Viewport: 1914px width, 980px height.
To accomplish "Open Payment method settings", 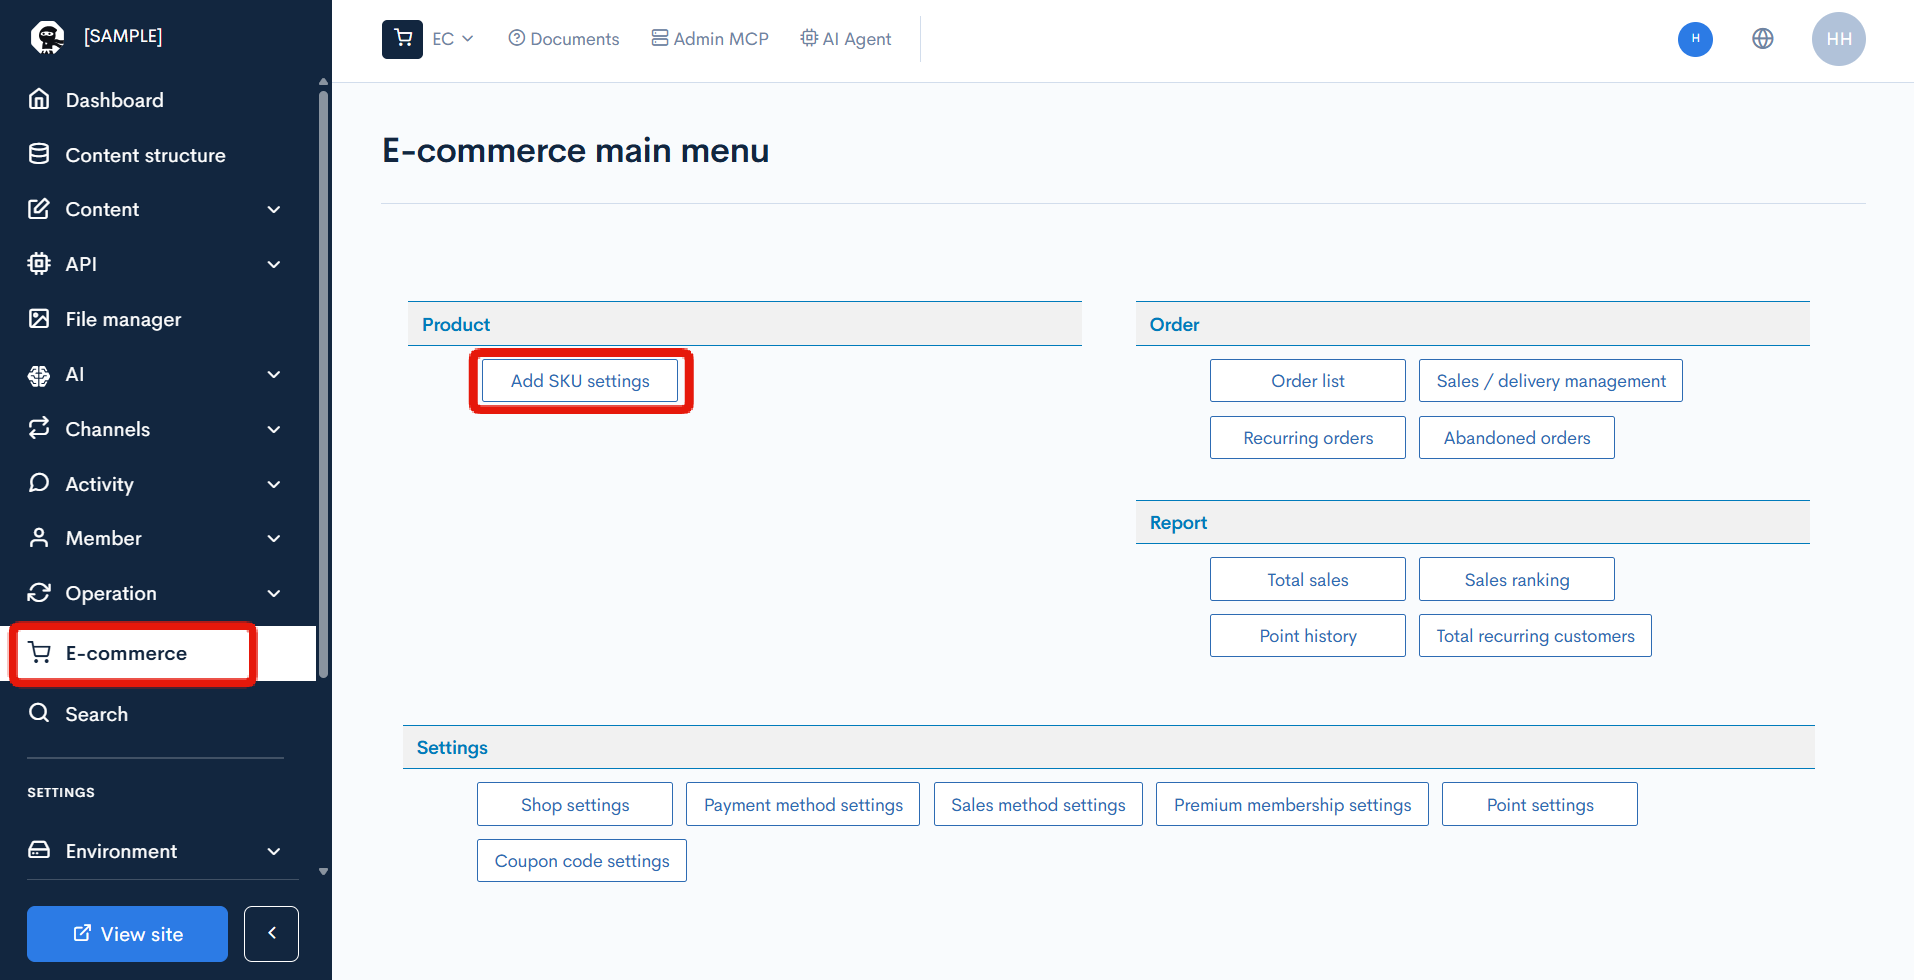I will click(803, 804).
